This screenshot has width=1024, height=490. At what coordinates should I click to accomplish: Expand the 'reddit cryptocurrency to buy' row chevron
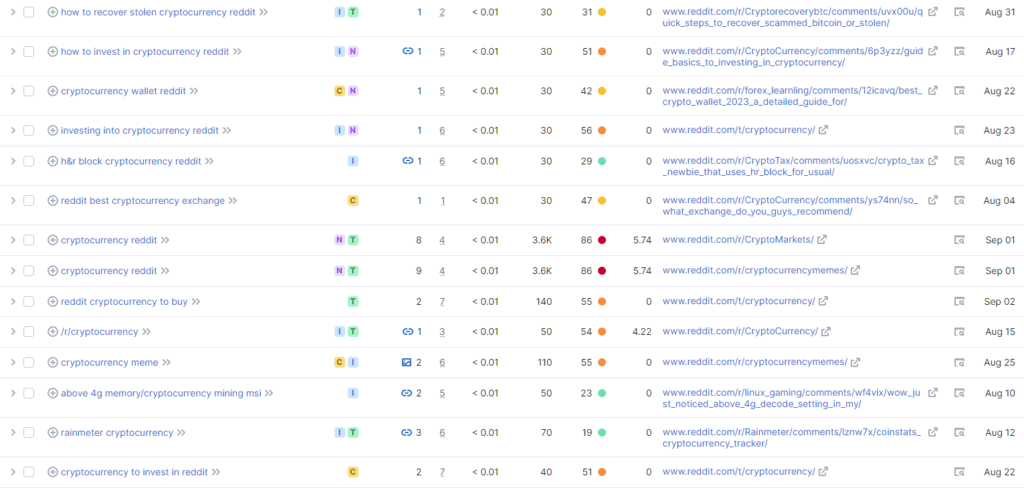pos(12,301)
